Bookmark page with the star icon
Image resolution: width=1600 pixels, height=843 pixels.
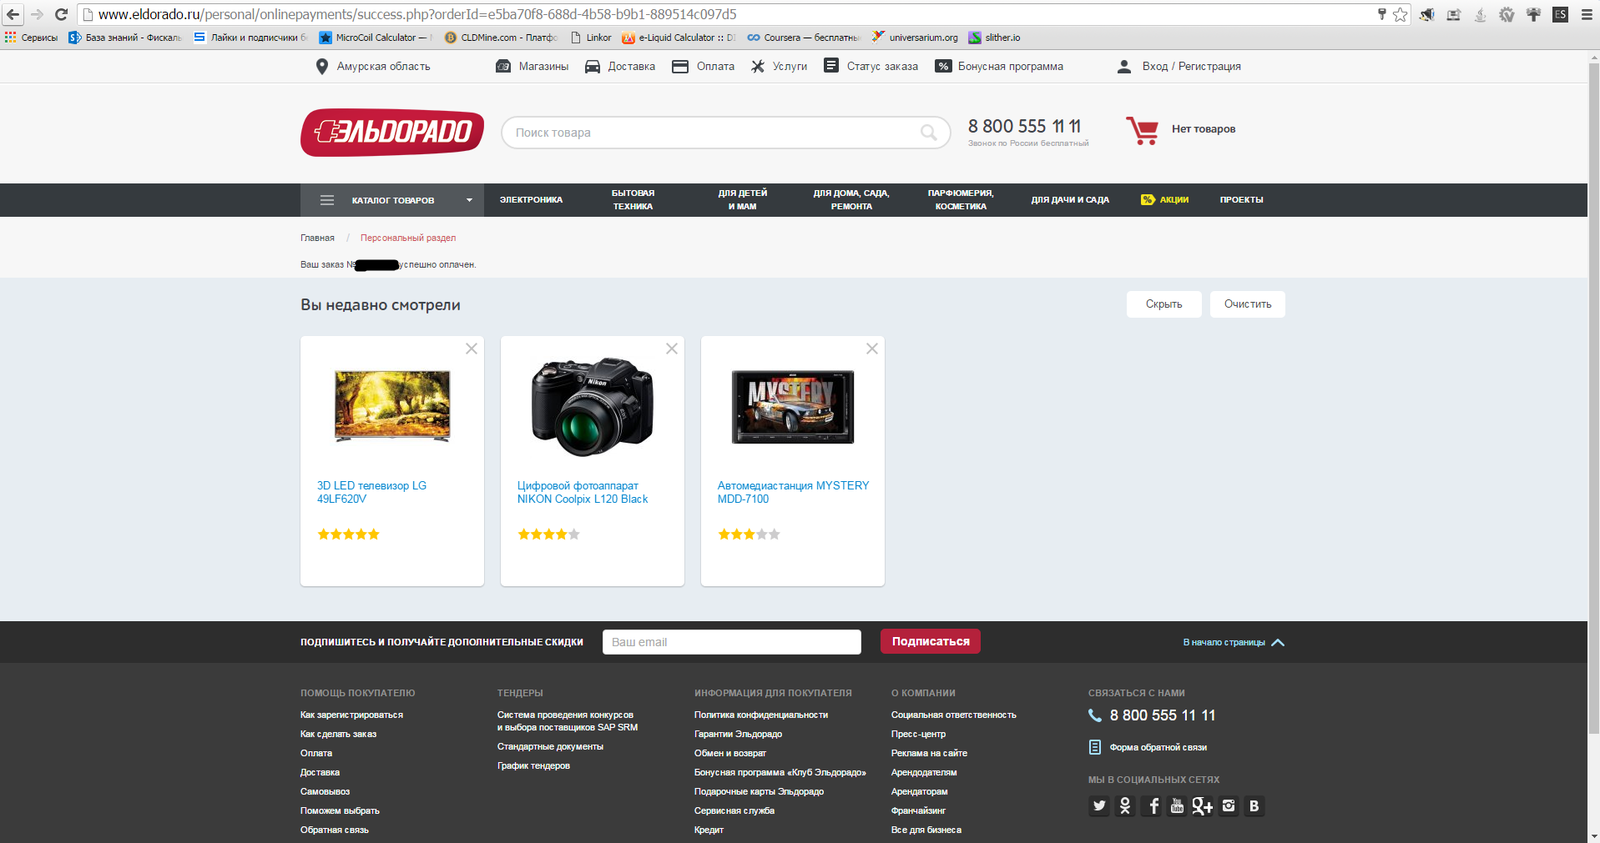[x=1400, y=14]
